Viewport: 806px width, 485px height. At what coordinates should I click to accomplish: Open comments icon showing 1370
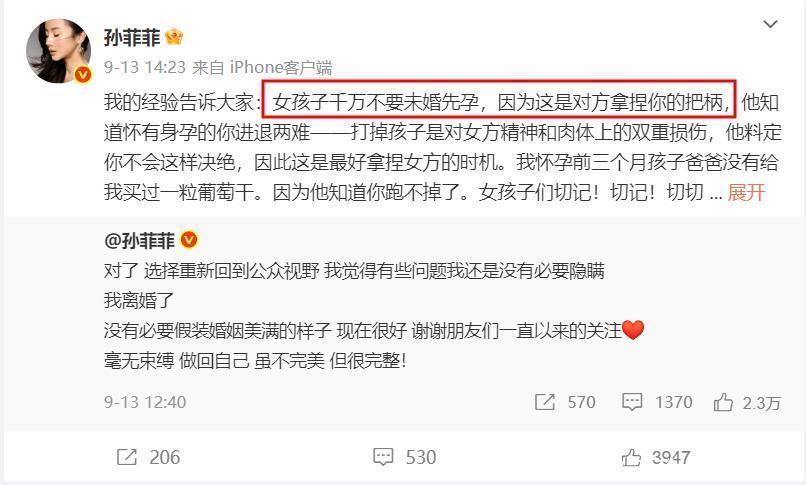[632, 402]
